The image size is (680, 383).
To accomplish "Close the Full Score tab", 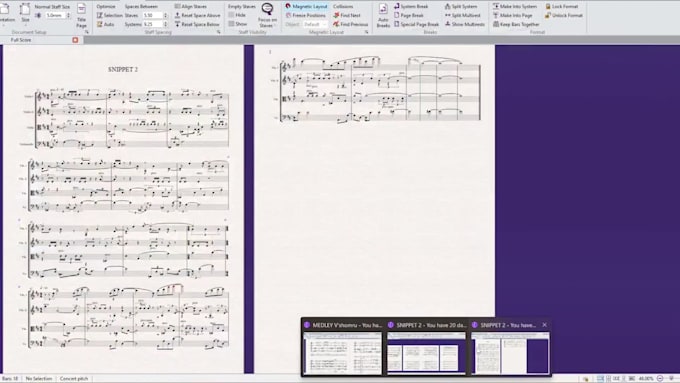I will [75, 40].
